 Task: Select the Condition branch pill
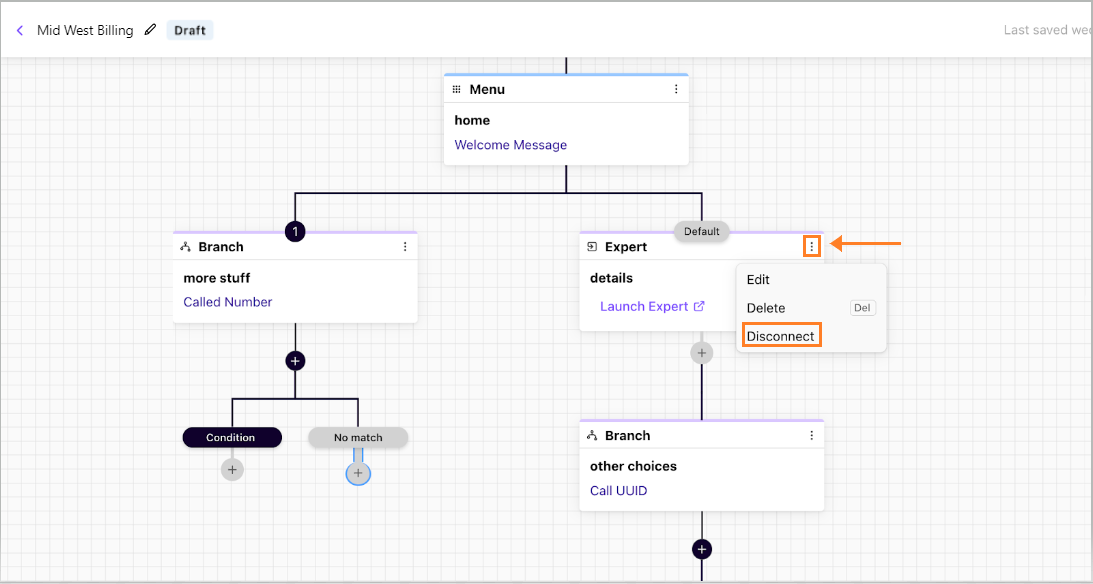click(232, 438)
